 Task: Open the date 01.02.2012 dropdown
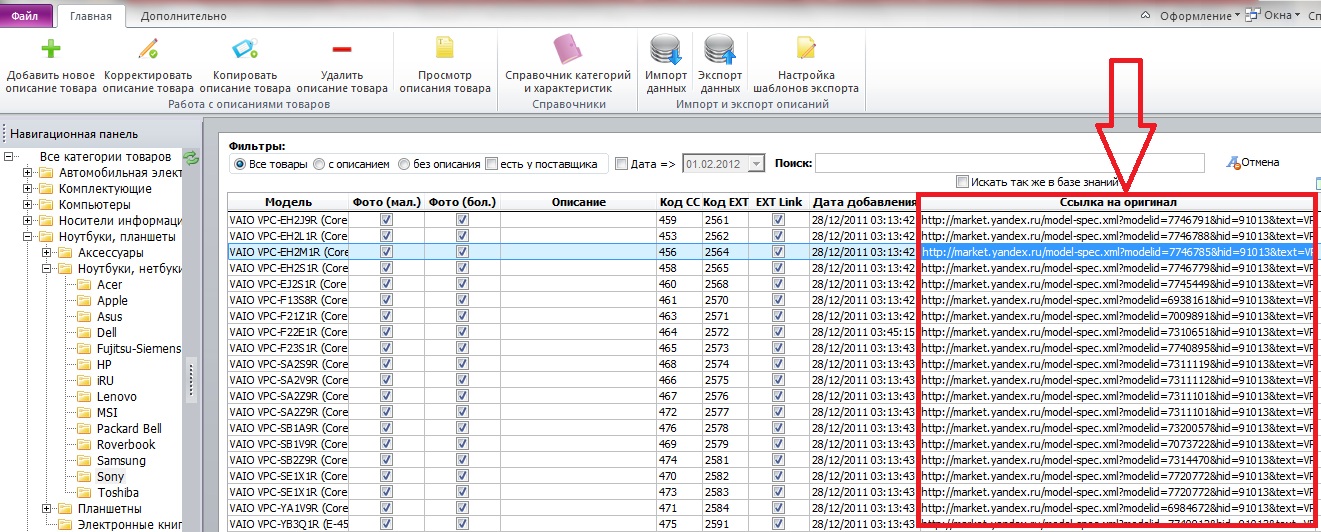757,164
